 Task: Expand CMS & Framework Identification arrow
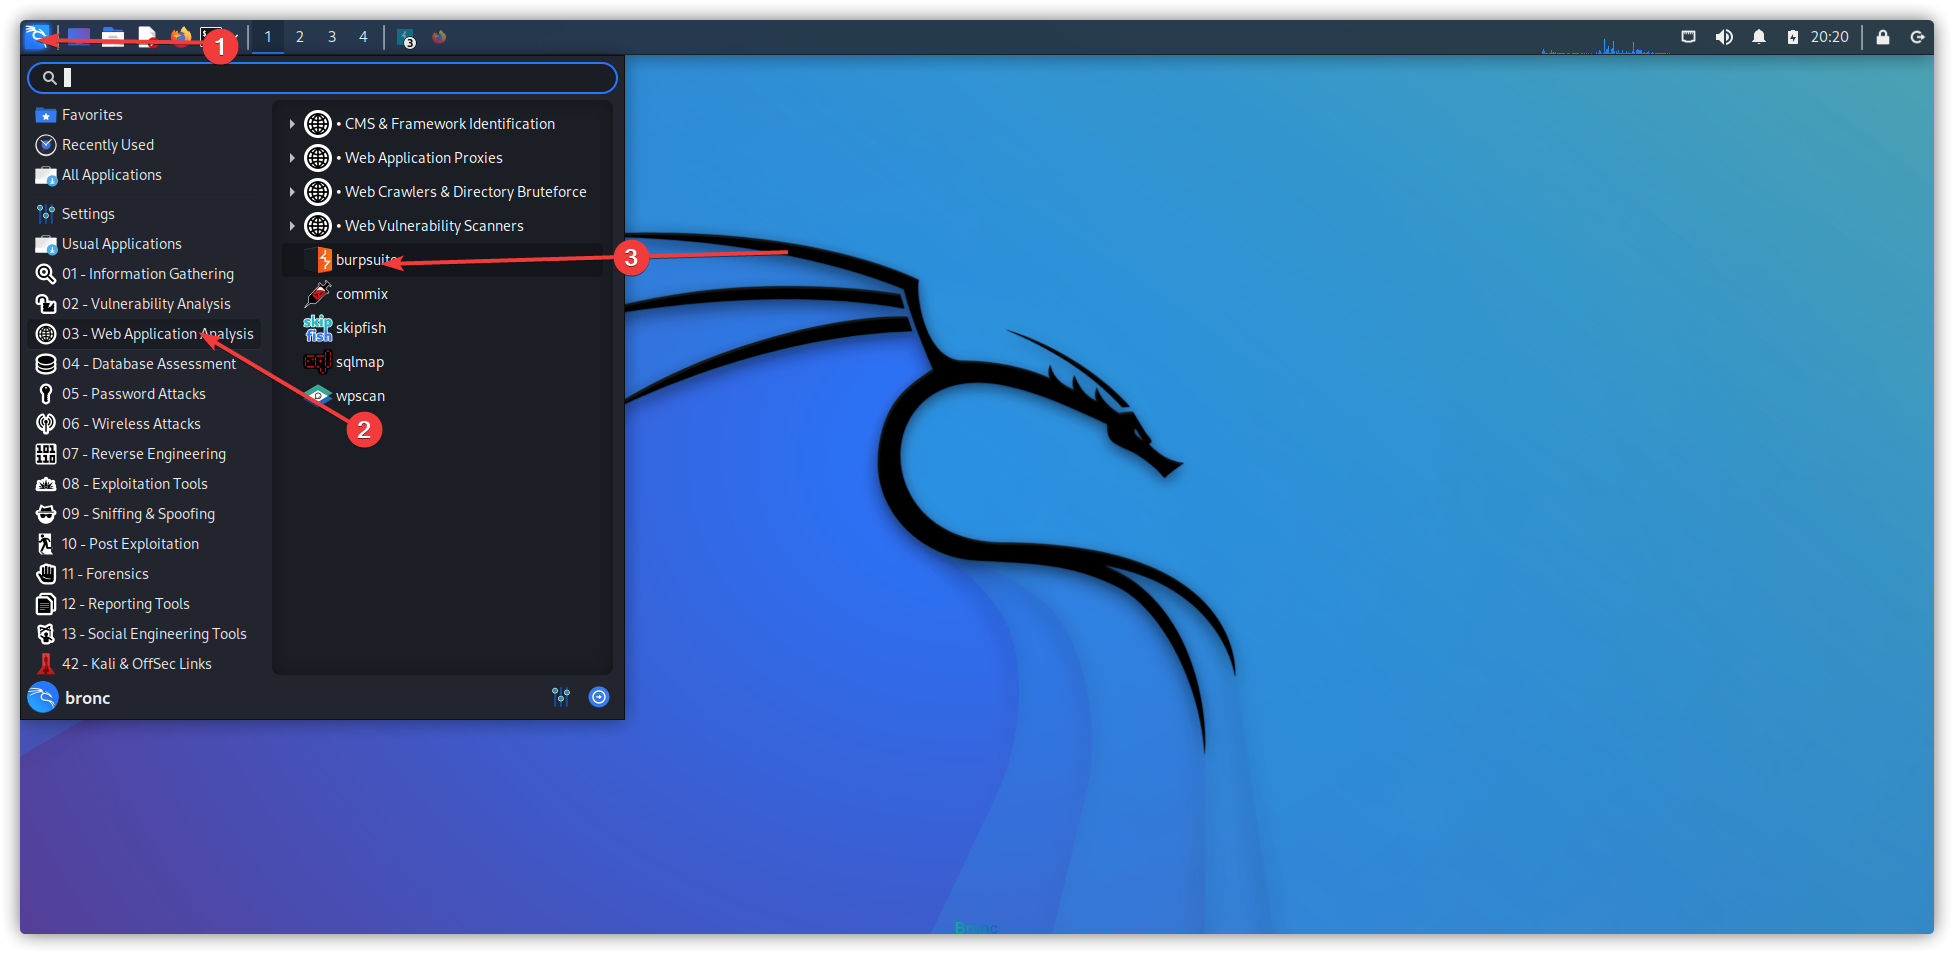click(x=292, y=124)
